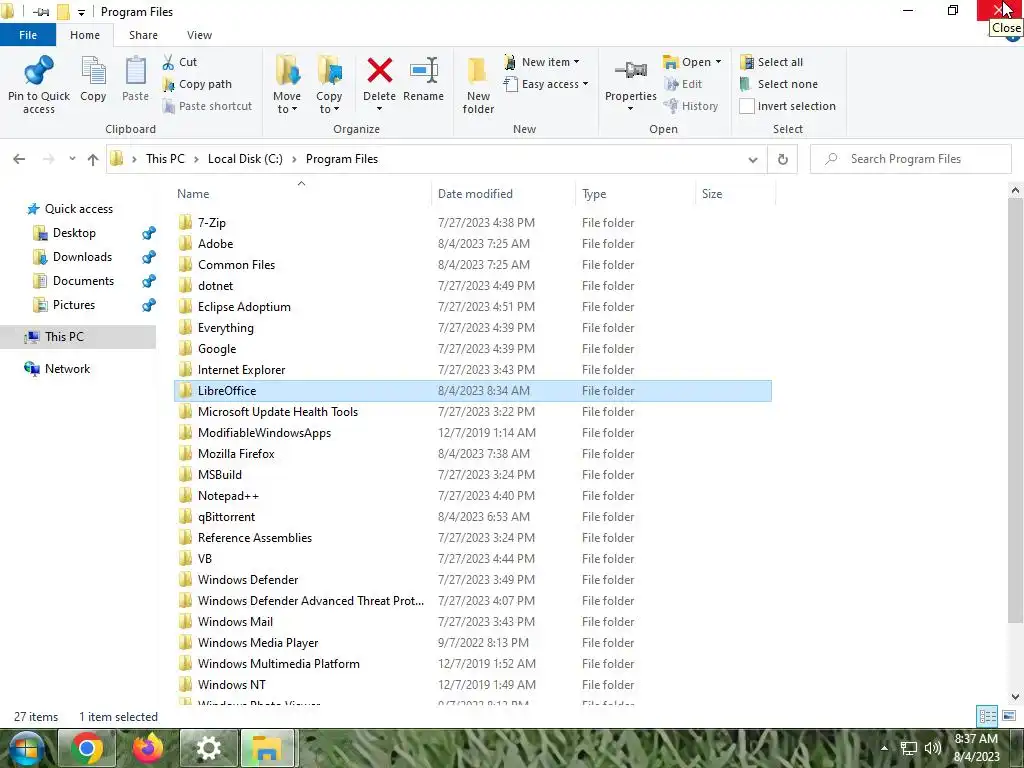Select Network in the navigation pane
Viewport: 1024px width, 768px height.
point(67,369)
